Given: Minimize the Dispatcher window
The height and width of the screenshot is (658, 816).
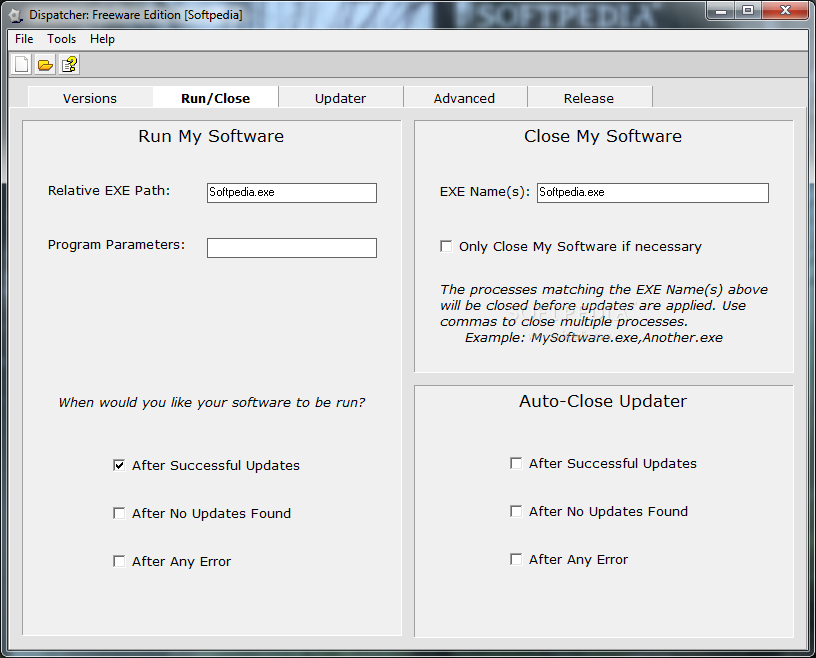Looking at the screenshot, I should pos(721,11).
